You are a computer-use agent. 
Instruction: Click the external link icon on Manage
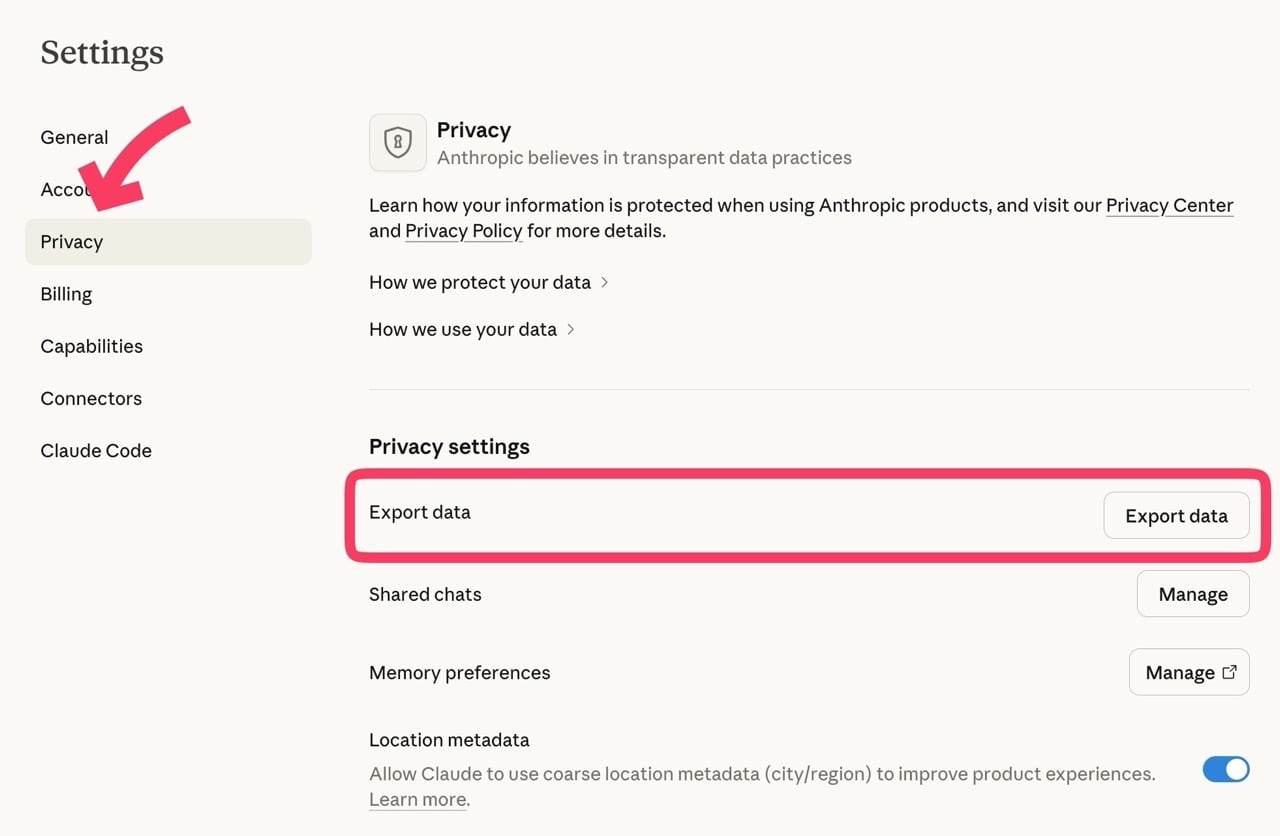(1230, 672)
